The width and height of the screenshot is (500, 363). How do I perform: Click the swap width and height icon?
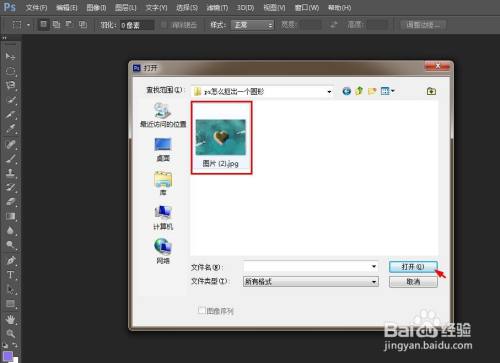pyautogui.click(x=334, y=25)
